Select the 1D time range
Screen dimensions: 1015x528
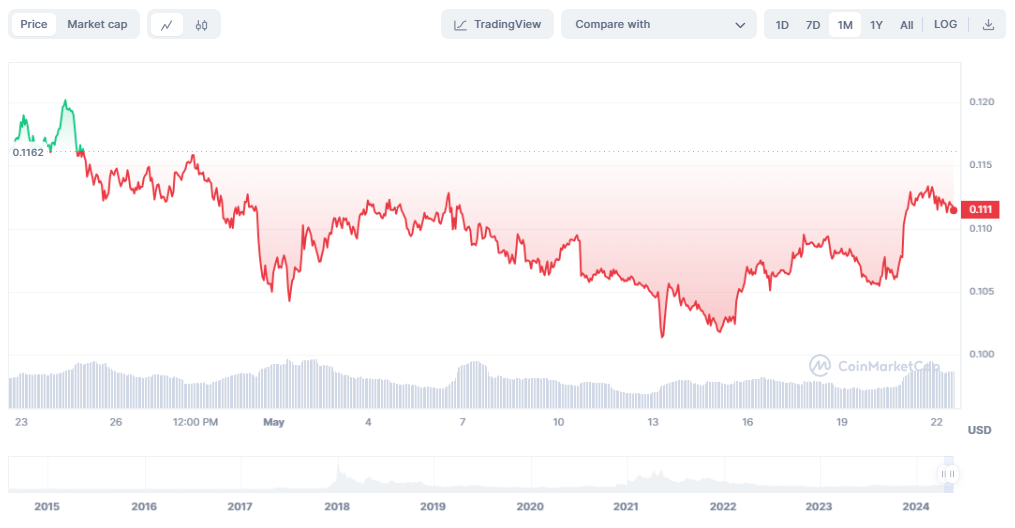[782, 25]
